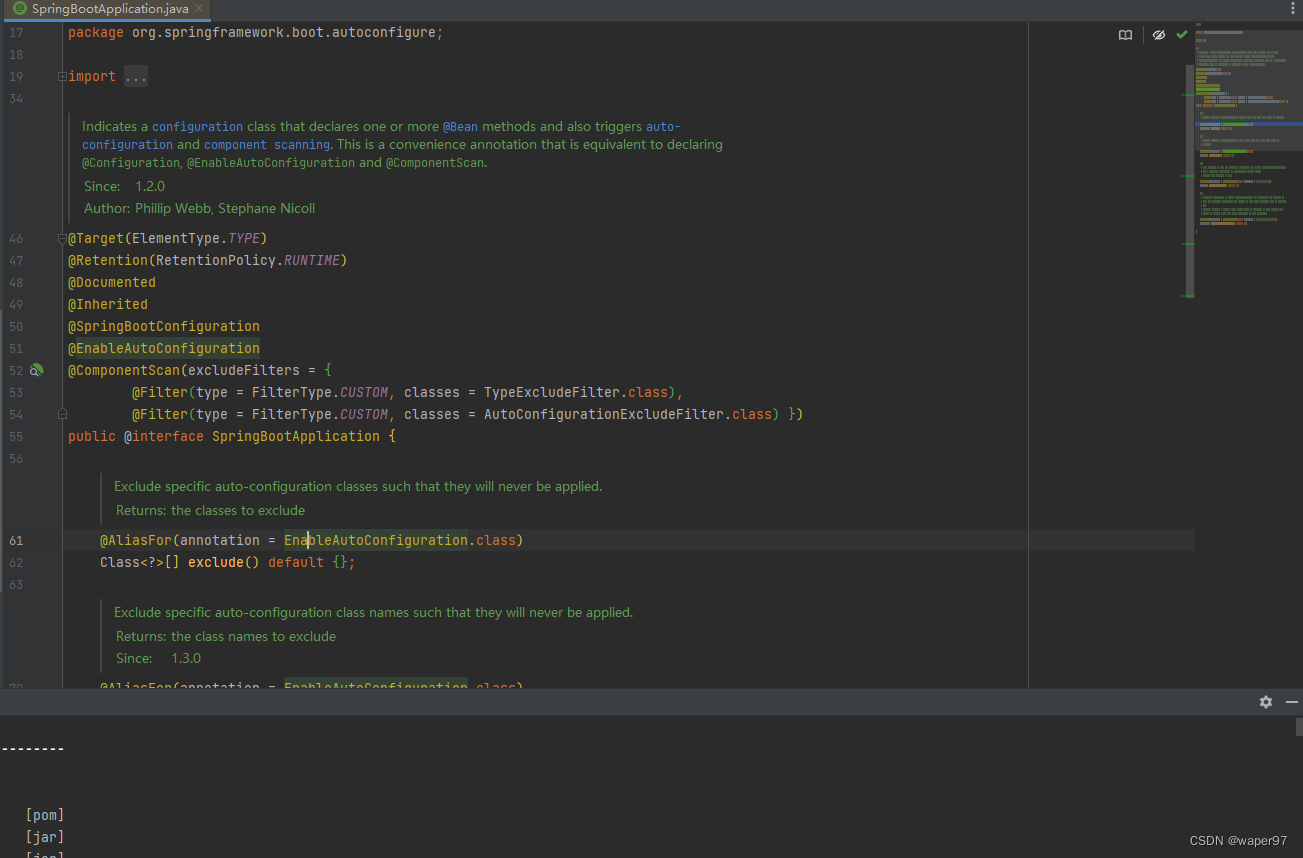The height and width of the screenshot is (858, 1303).
Task: Click line number 61 in gutter
Action: click(x=16, y=540)
